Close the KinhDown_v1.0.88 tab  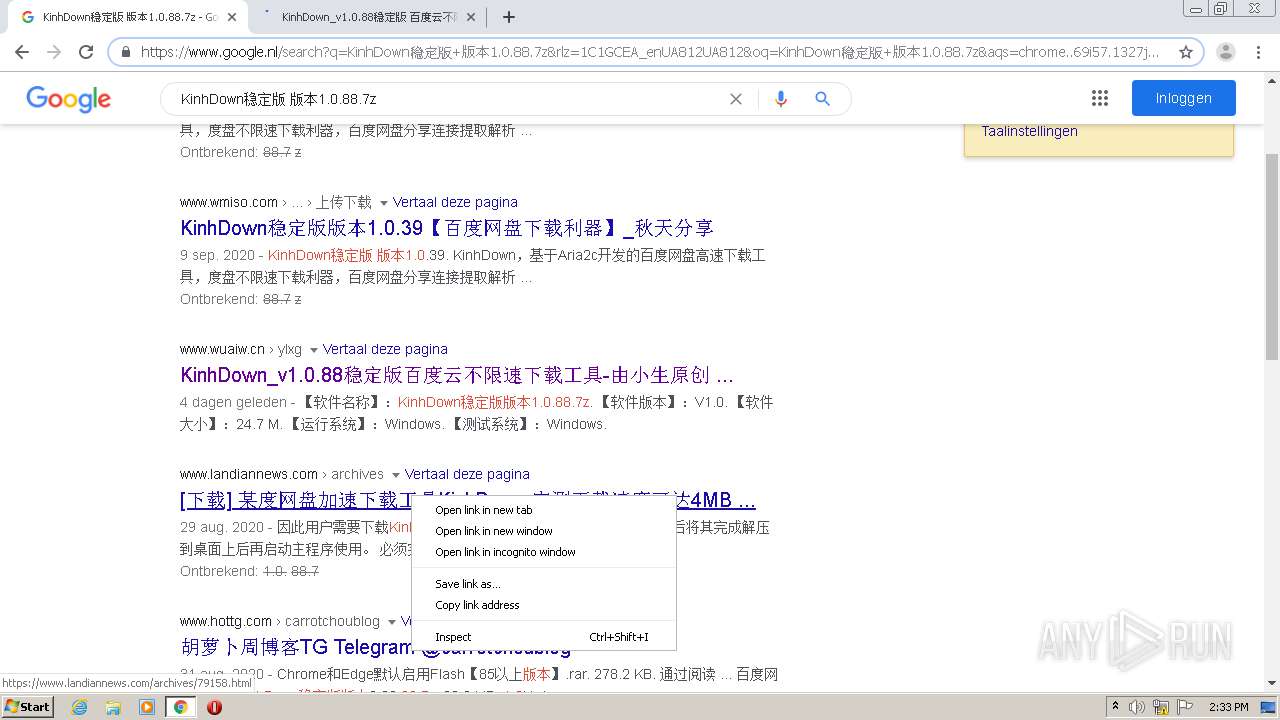[471, 17]
